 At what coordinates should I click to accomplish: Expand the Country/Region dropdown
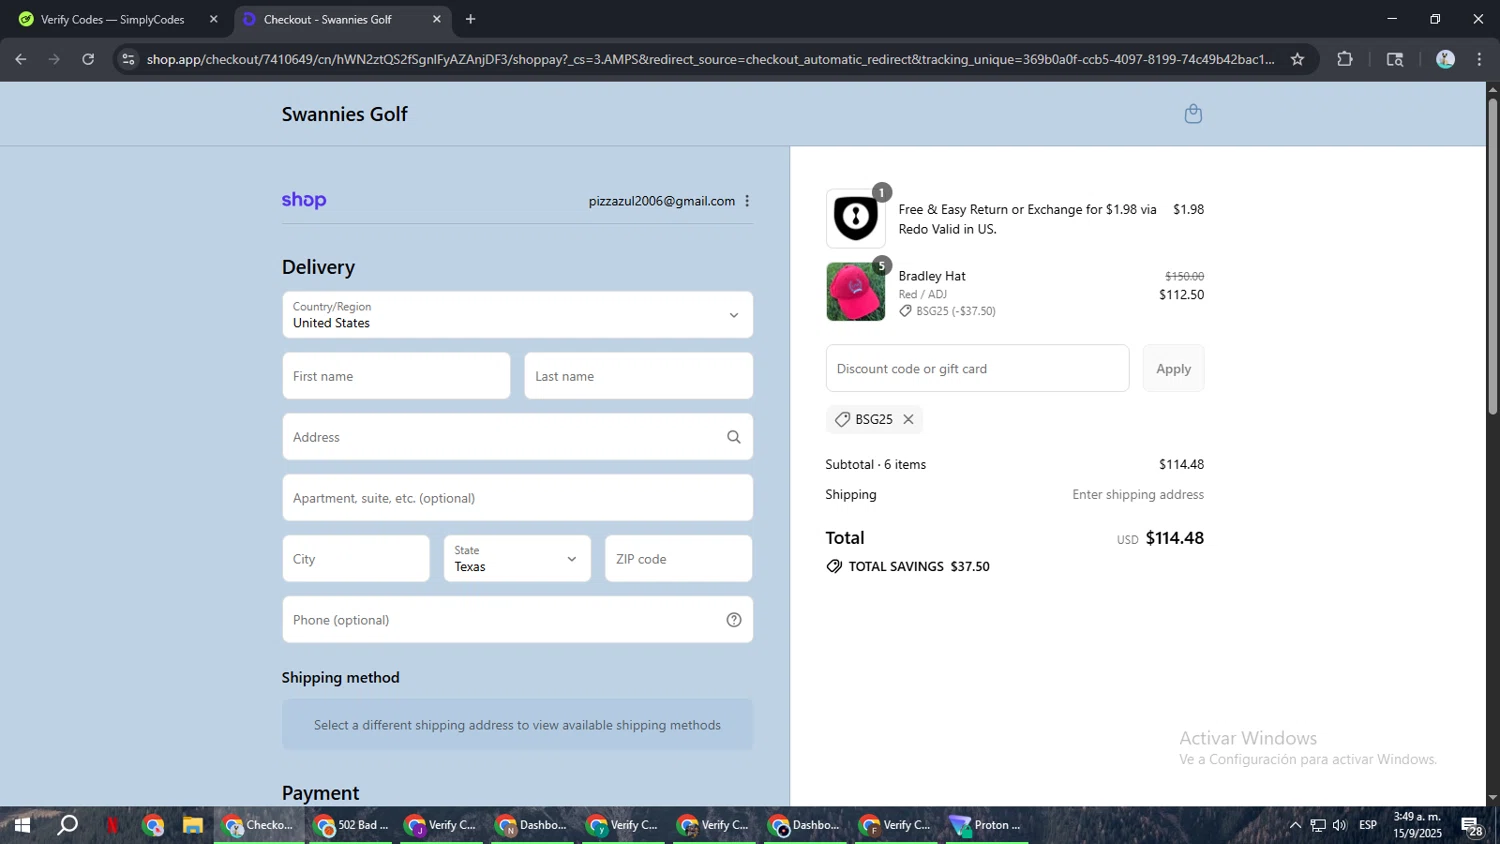click(517, 315)
